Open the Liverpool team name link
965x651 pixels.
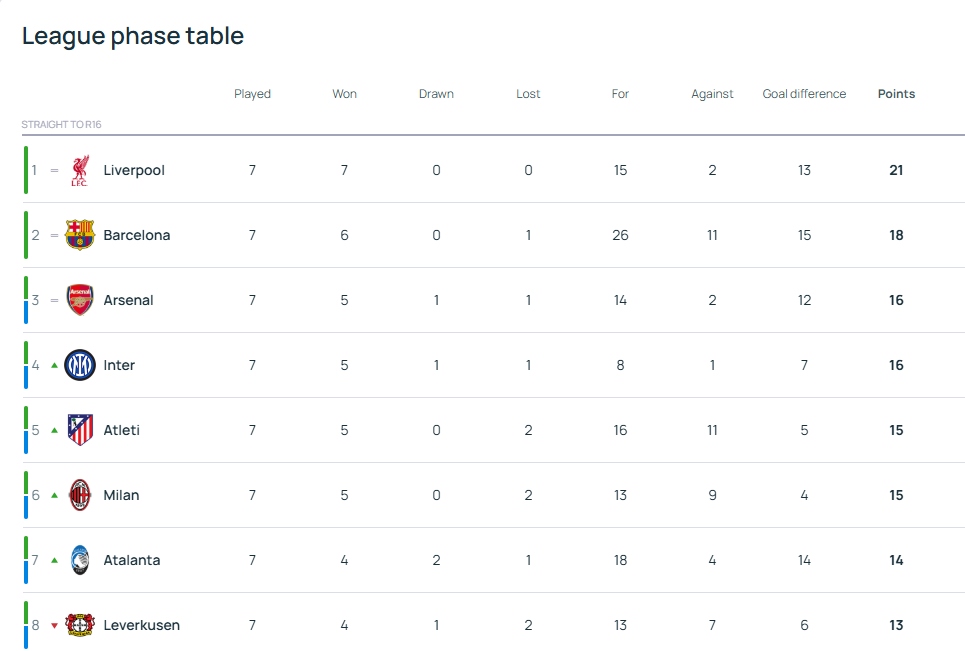134,170
